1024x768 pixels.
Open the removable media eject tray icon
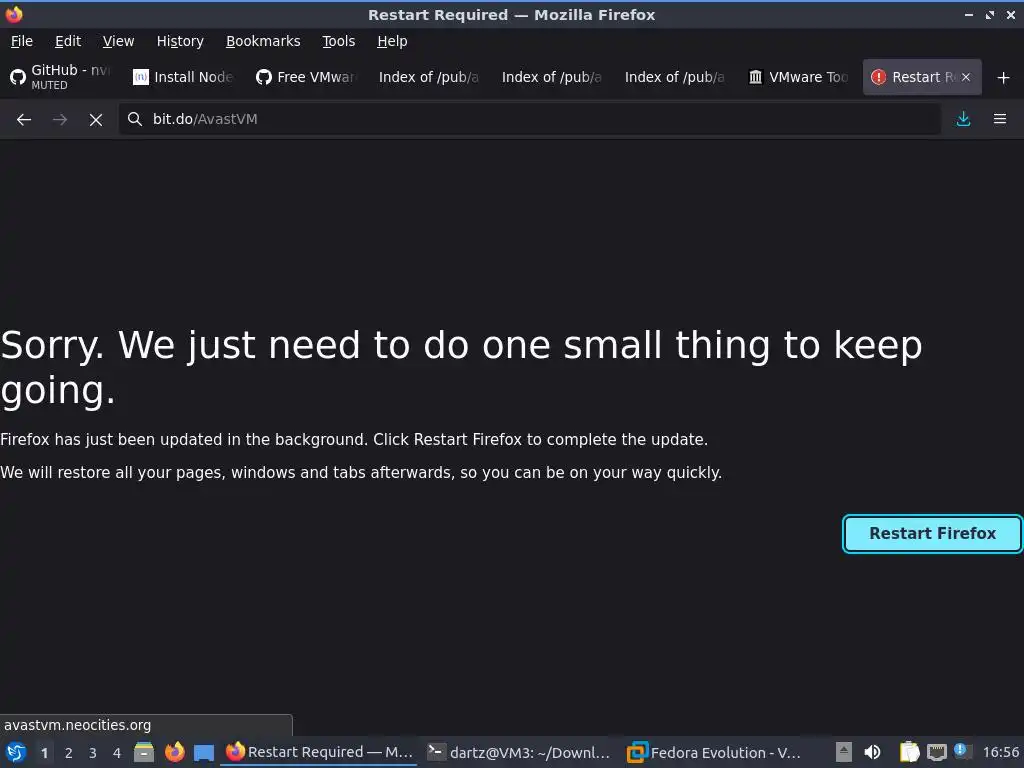(x=844, y=752)
